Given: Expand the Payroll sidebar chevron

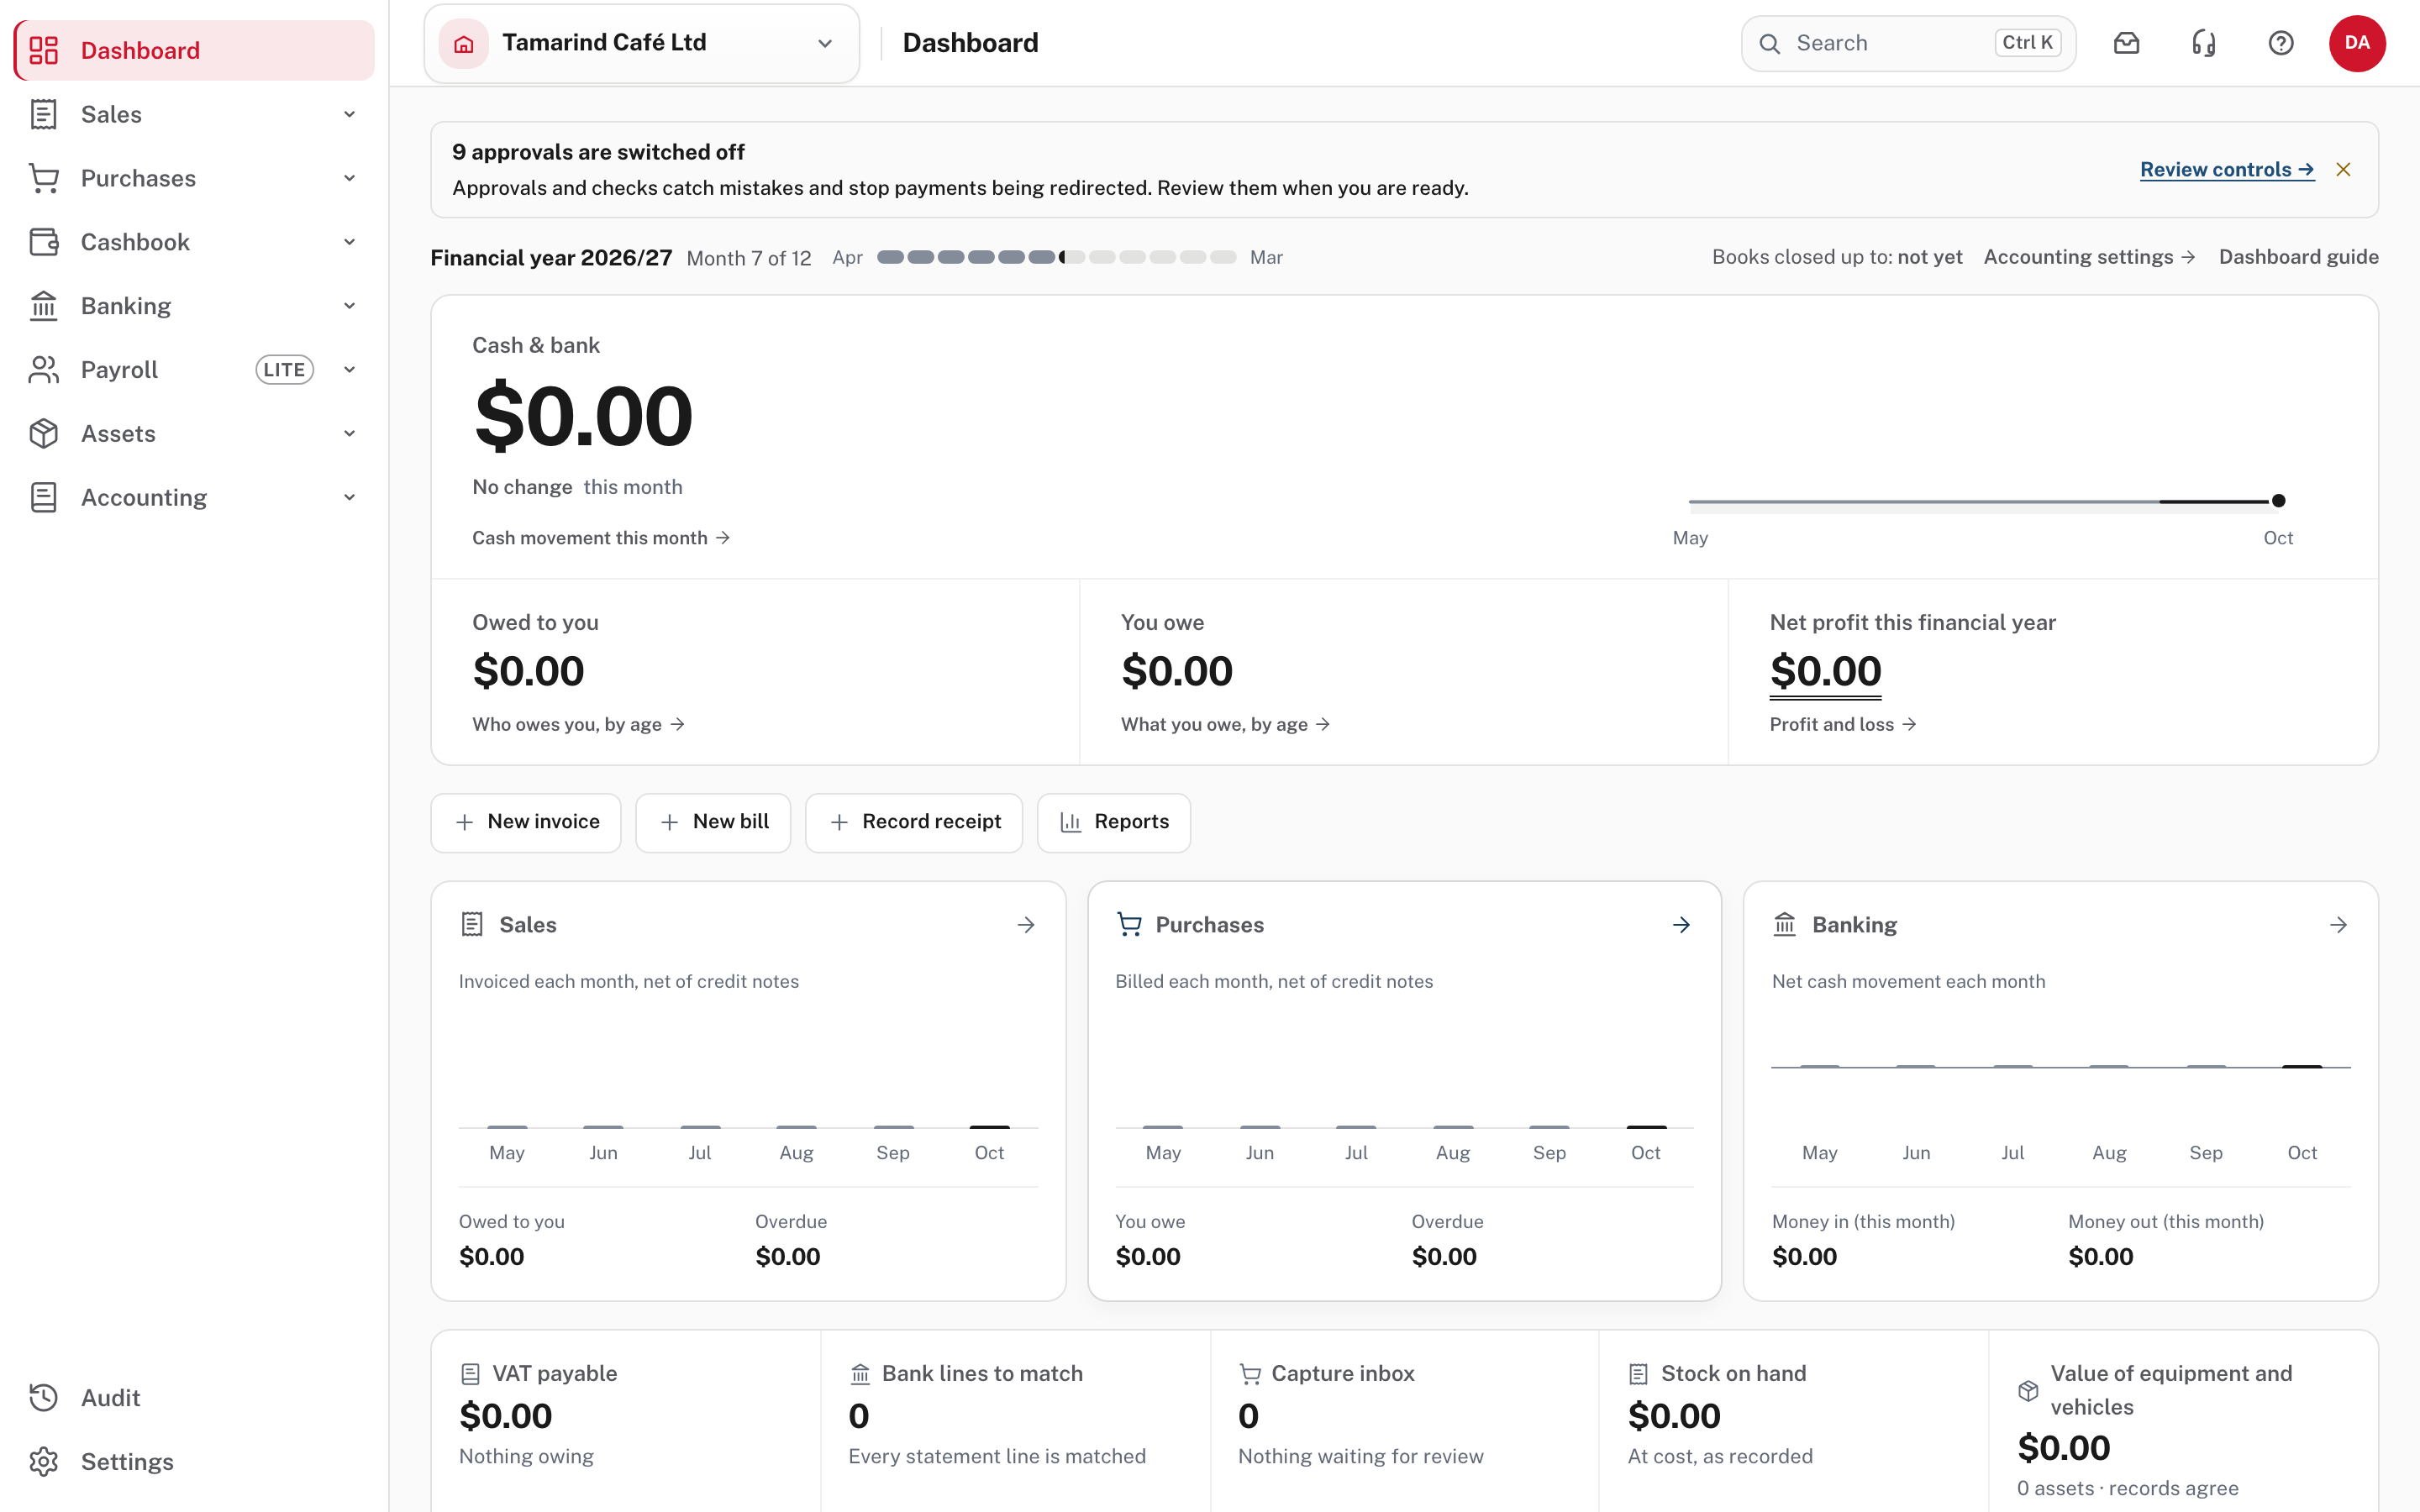Looking at the screenshot, I should click(349, 370).
